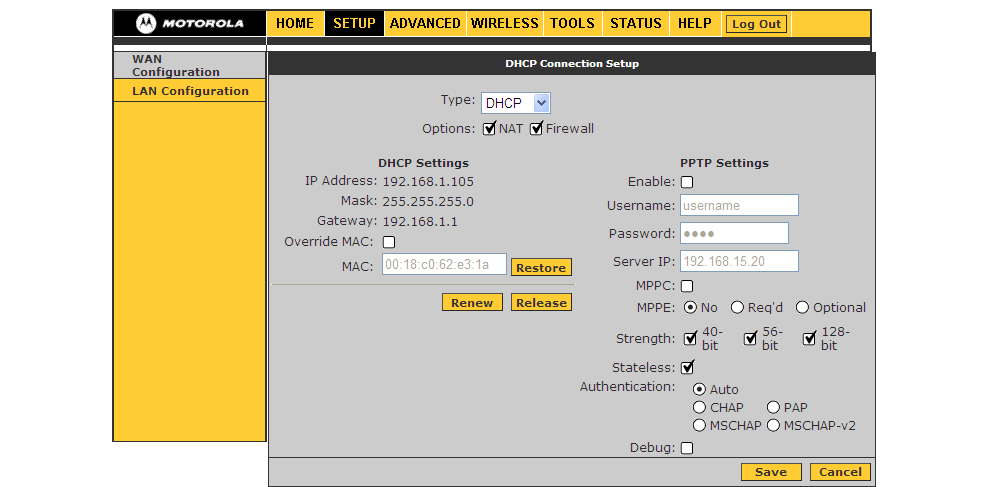Switch to the WIRELESS tab

(x=504, y=23)
